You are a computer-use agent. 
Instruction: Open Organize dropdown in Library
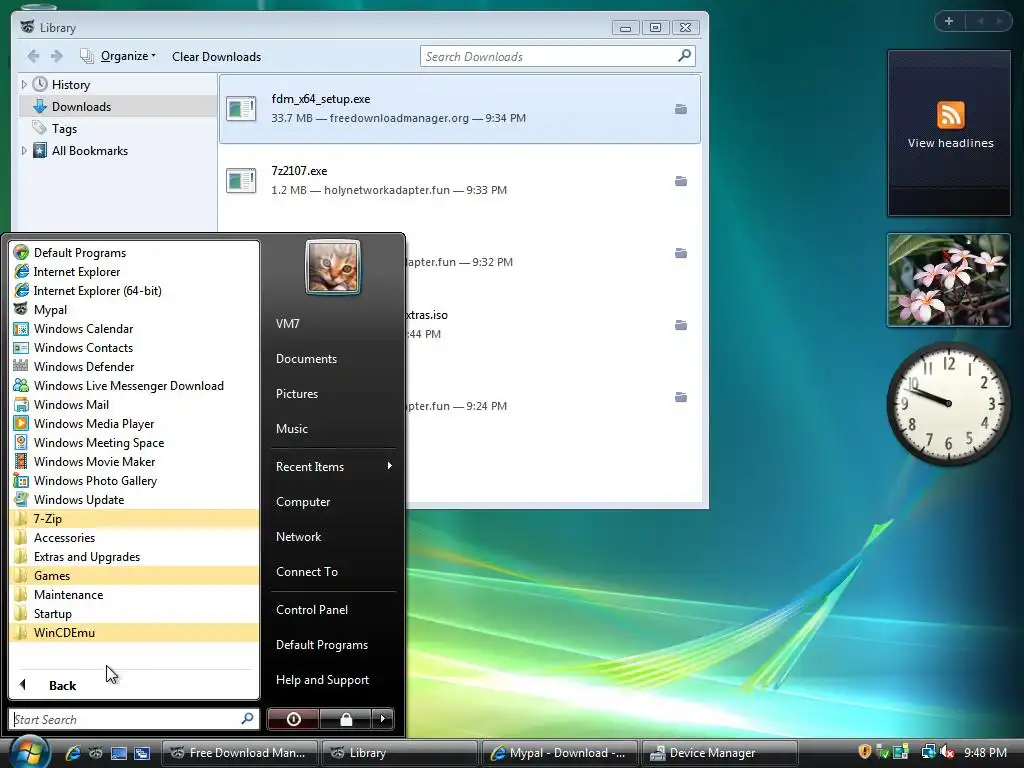point(118,56)
